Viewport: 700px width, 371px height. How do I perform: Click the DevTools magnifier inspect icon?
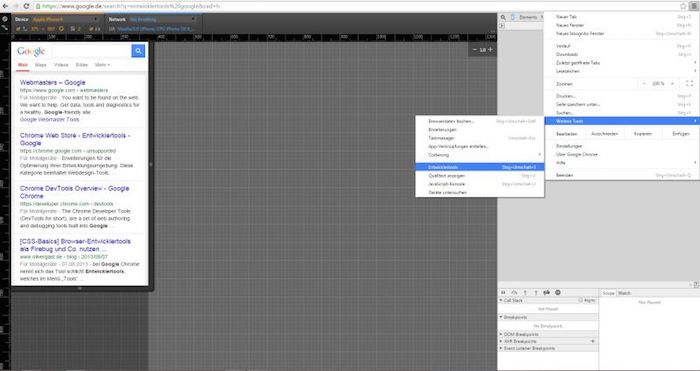(x=503, y=17)
